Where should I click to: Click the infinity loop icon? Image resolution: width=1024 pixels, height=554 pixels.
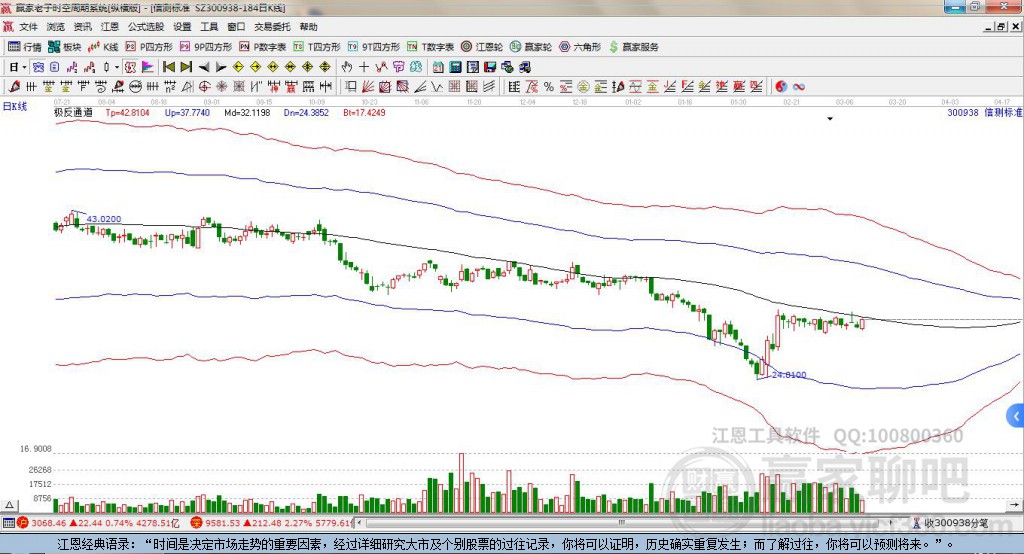799,87
